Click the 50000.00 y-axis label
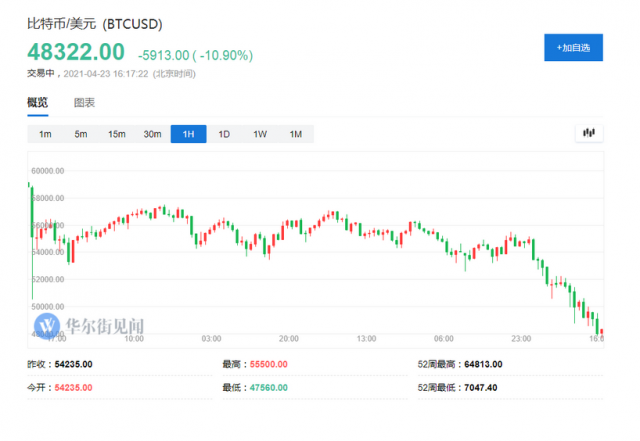This screenshot has width=640, height=441. pyautogui.click(x=48, y=307)
